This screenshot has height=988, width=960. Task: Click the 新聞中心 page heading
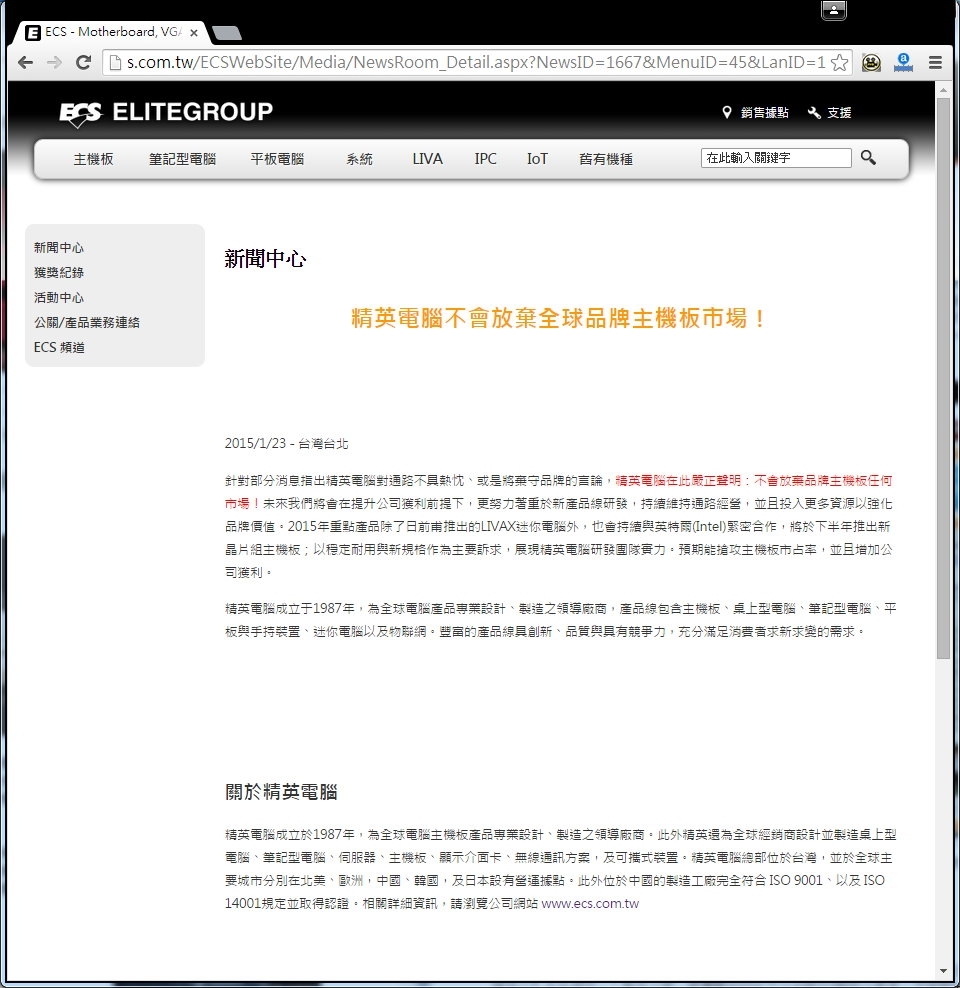tap(265, 259)
